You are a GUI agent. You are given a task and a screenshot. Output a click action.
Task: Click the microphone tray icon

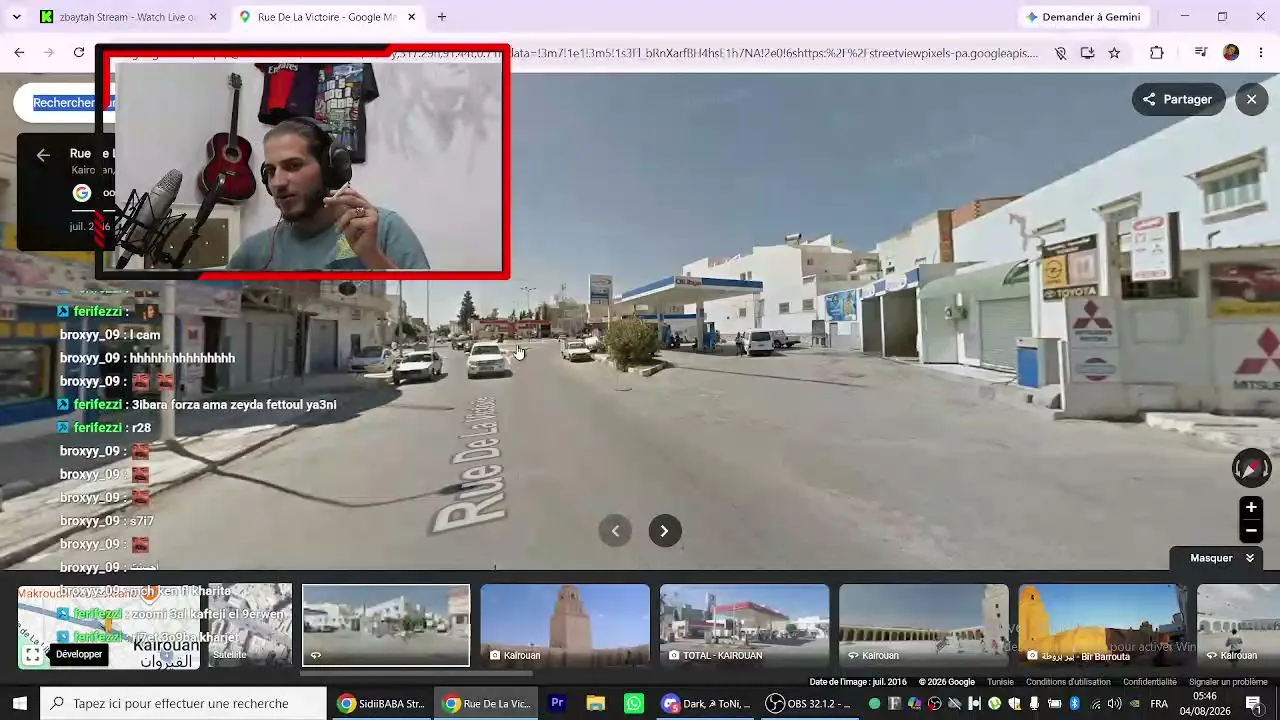(x=1034, y=704)
